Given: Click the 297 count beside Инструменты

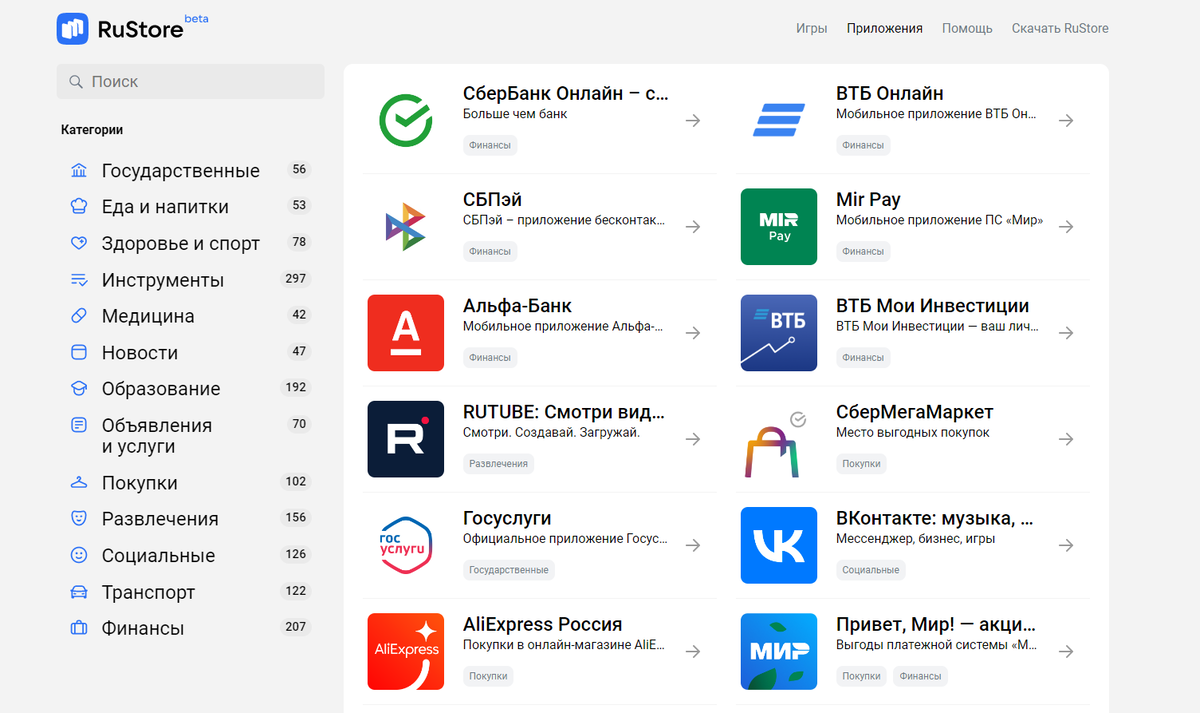Looking at the screenshot, I should pos(296,279).
